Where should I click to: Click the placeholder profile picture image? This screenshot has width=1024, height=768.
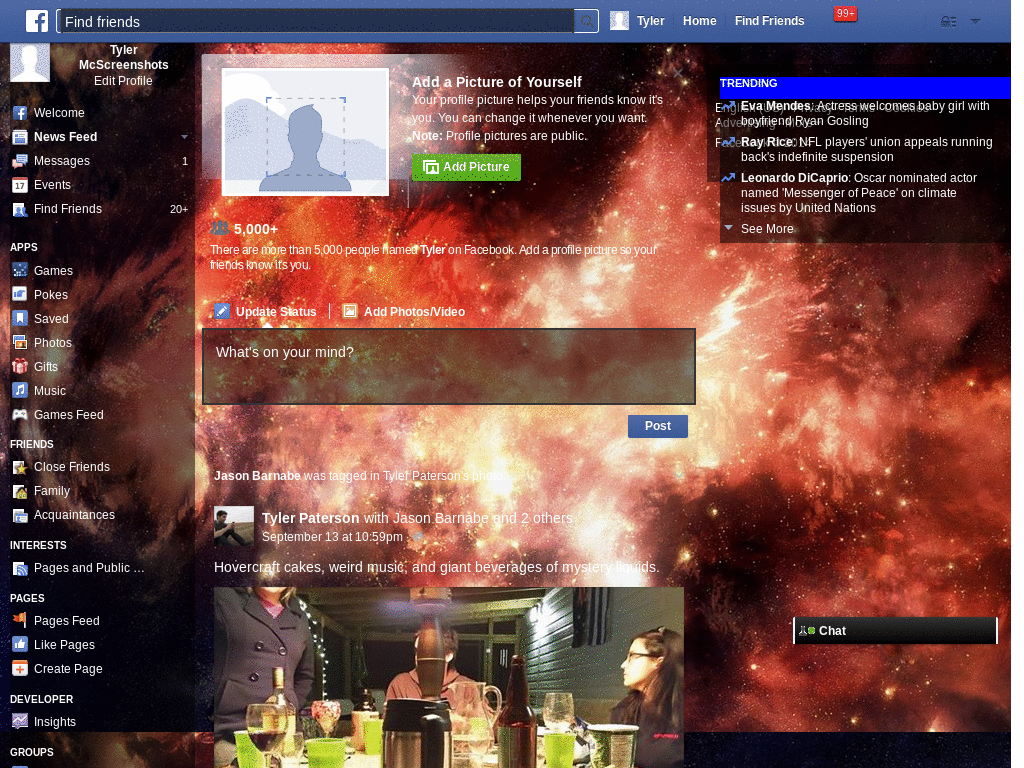305,132
